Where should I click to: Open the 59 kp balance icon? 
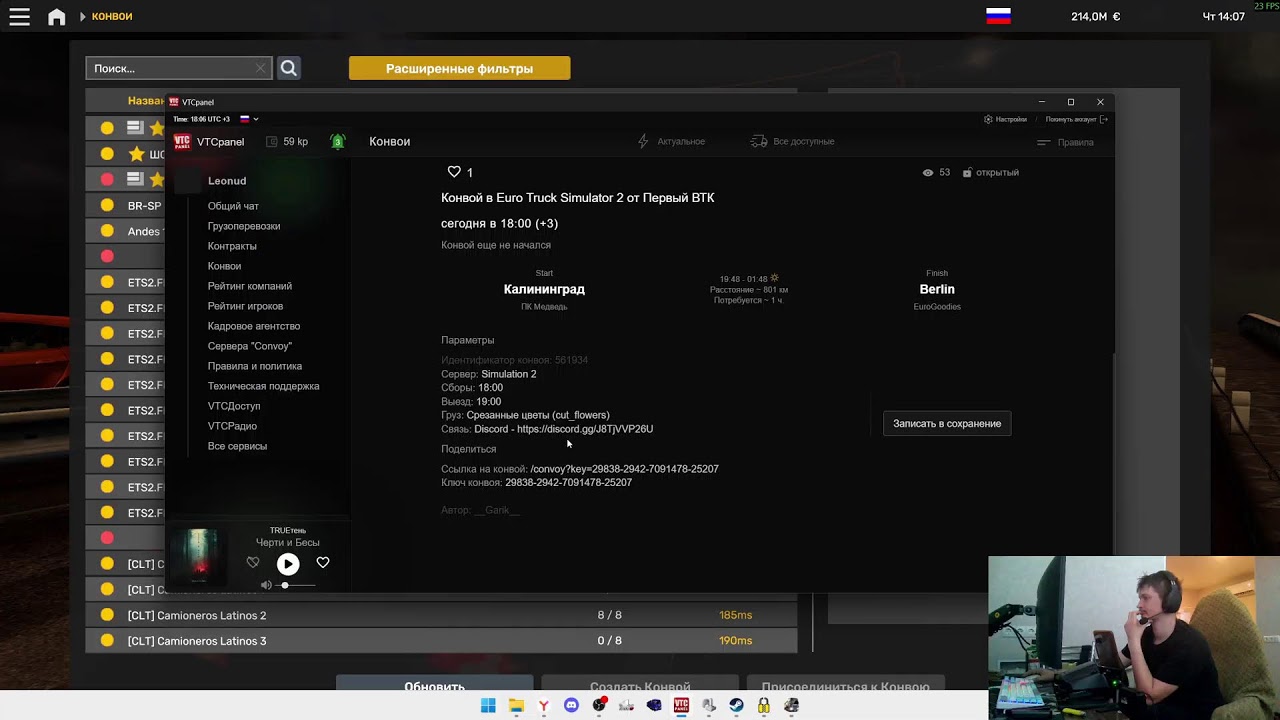(x=272, y=142)
